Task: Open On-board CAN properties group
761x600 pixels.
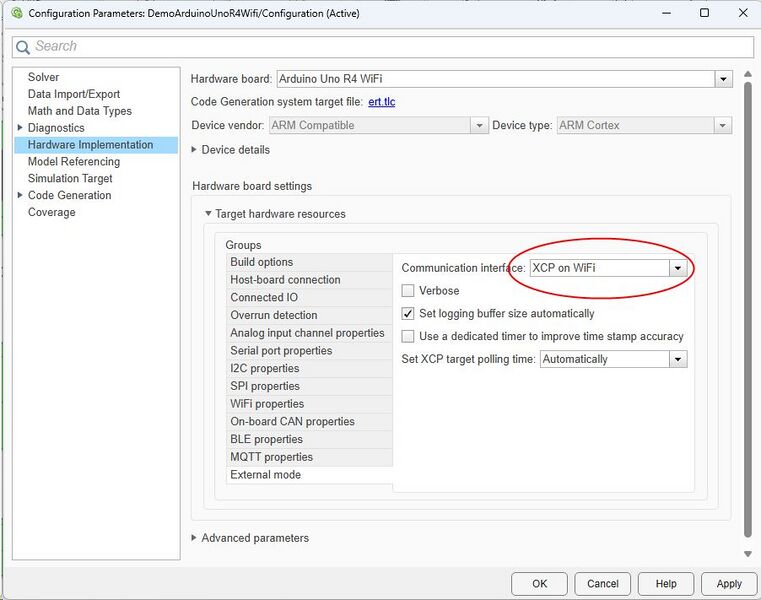Action: 309,421
